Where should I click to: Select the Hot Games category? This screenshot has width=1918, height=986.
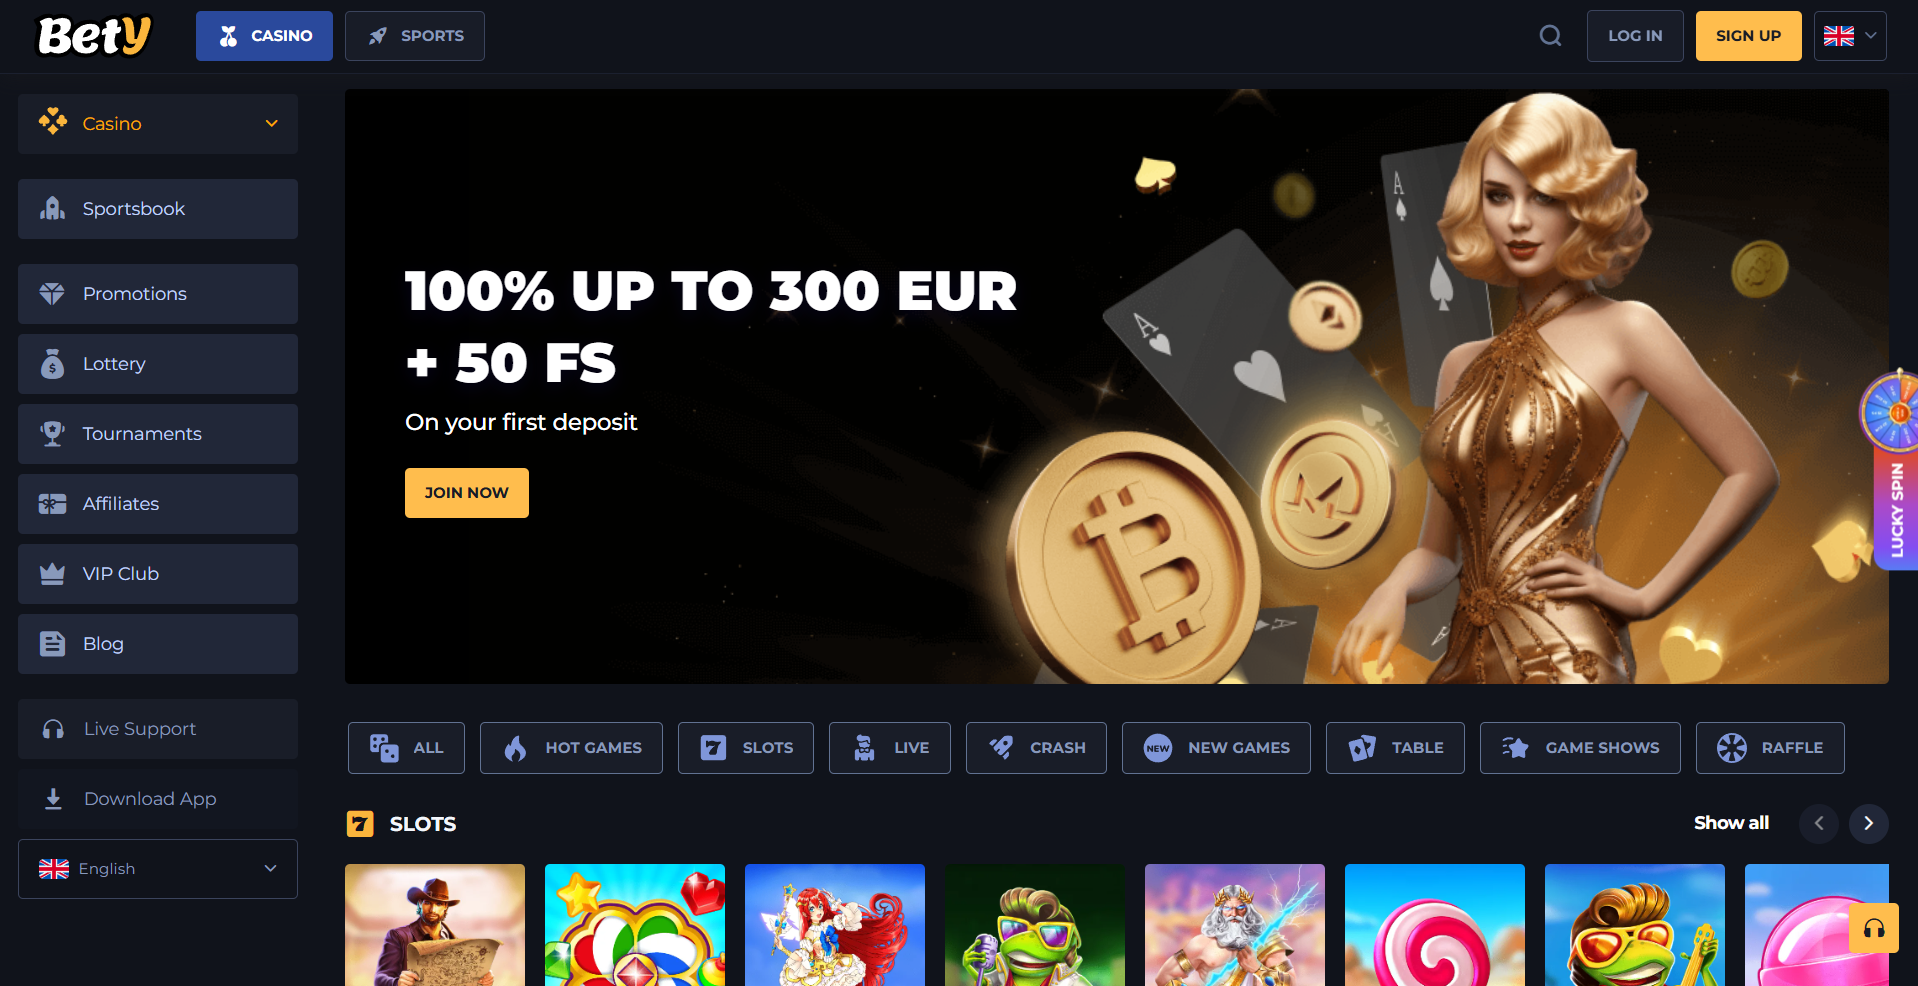571,748
